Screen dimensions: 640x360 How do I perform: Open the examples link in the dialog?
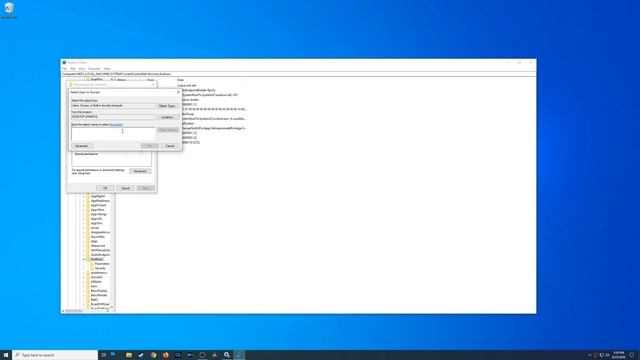(116, 124)
